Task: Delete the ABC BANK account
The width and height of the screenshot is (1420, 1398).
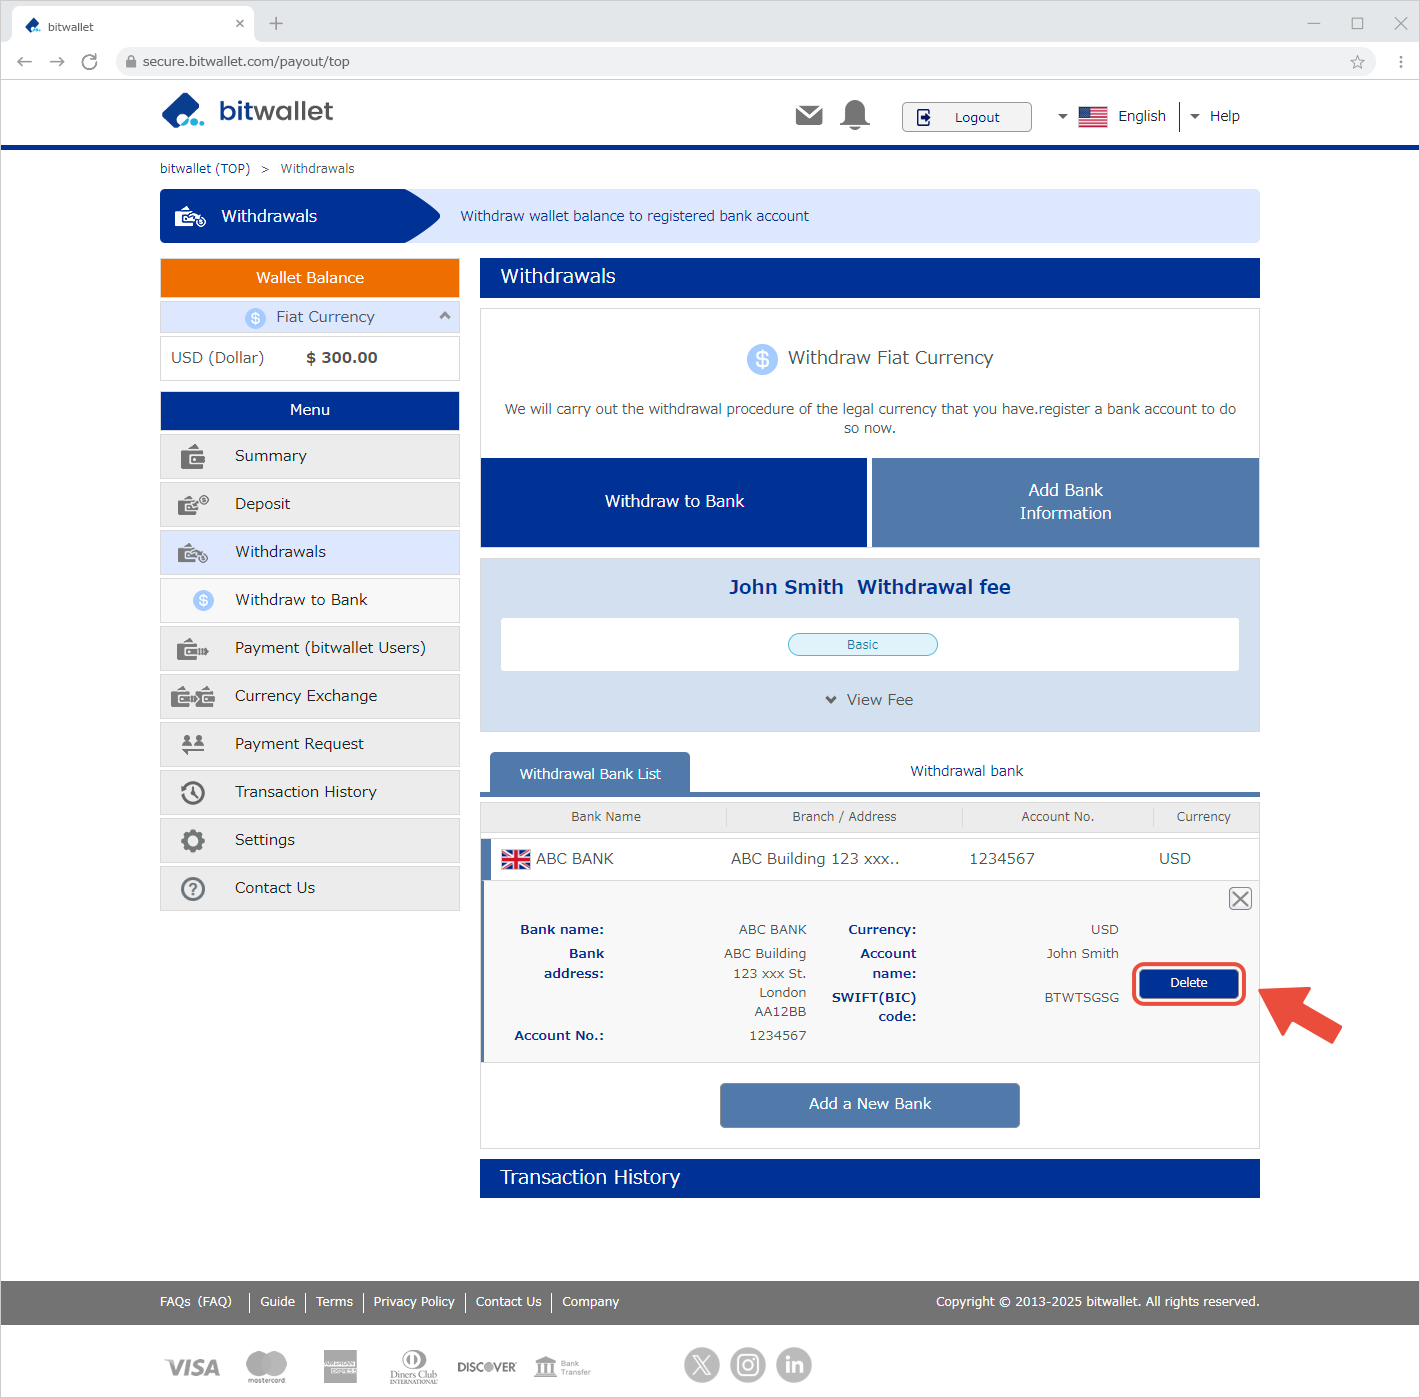Action: pos(1188,983)
